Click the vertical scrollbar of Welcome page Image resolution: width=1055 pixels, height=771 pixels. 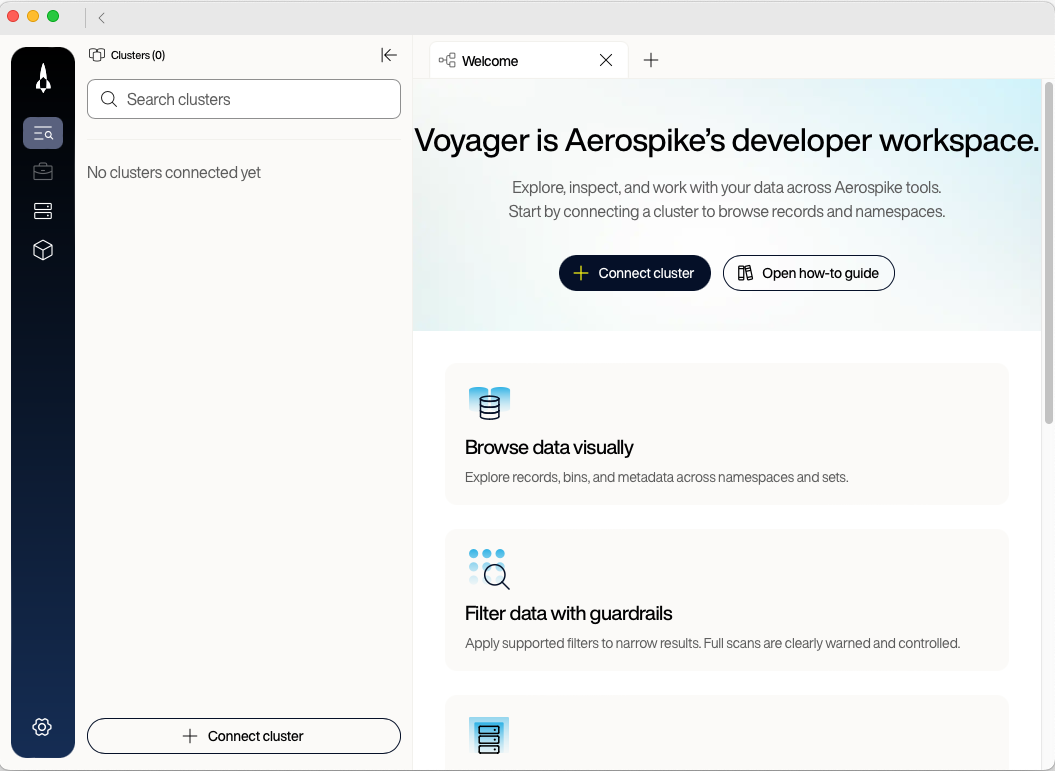(x=1048, y=253)
